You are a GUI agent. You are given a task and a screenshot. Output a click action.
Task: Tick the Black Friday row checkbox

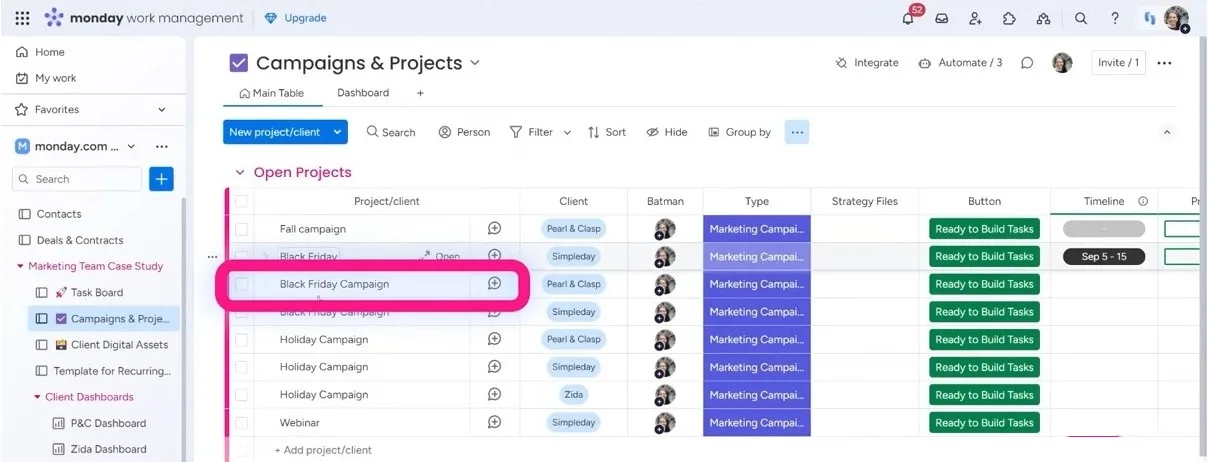[x=241, y=257]
